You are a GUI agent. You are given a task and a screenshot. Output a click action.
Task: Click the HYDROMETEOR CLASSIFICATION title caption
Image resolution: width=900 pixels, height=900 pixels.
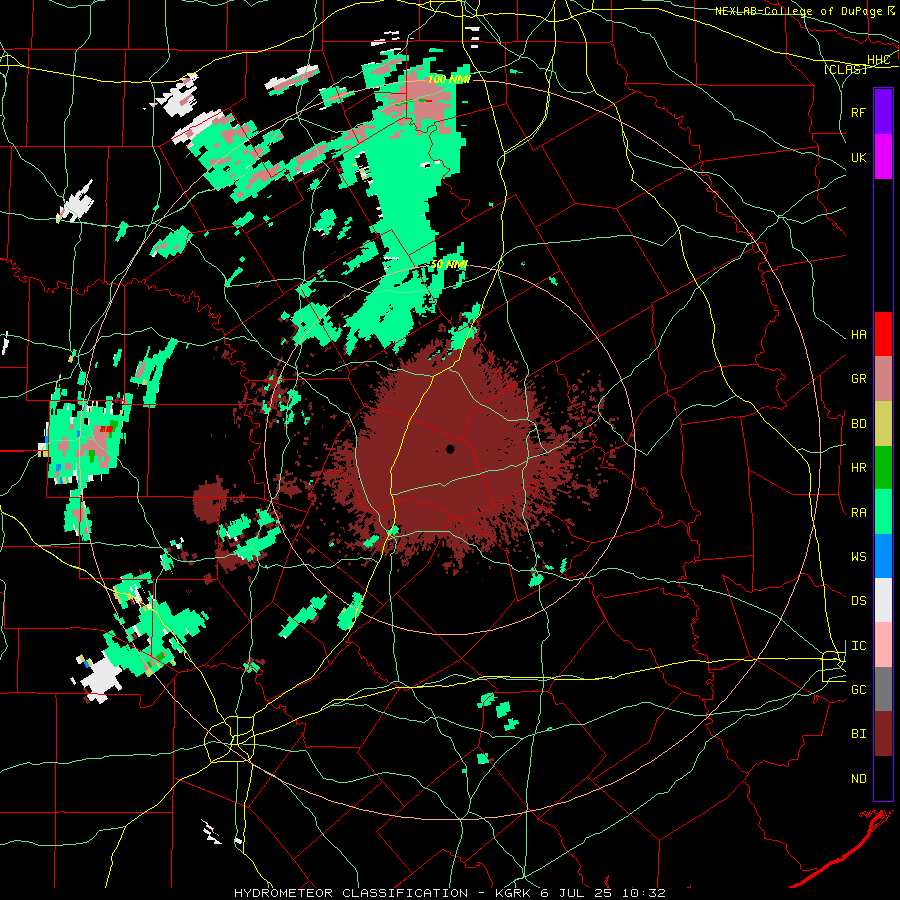(x=351, y=893)
